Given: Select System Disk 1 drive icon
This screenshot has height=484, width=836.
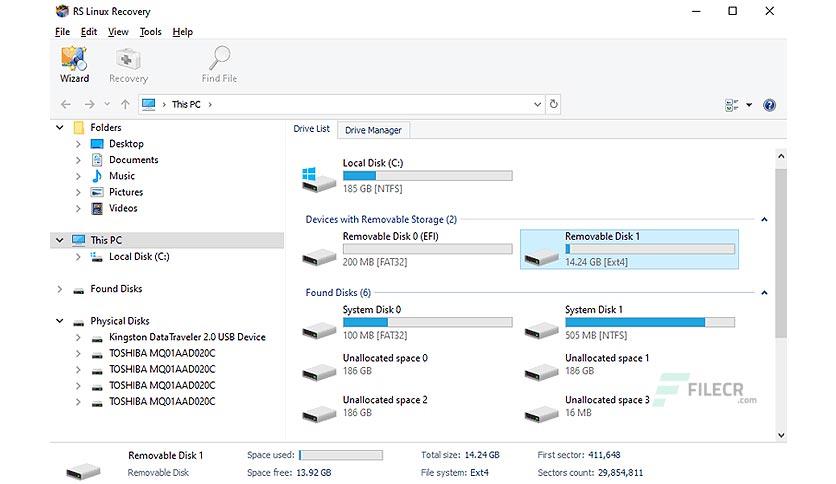Looking at the screenshot, I should [541, 330].
